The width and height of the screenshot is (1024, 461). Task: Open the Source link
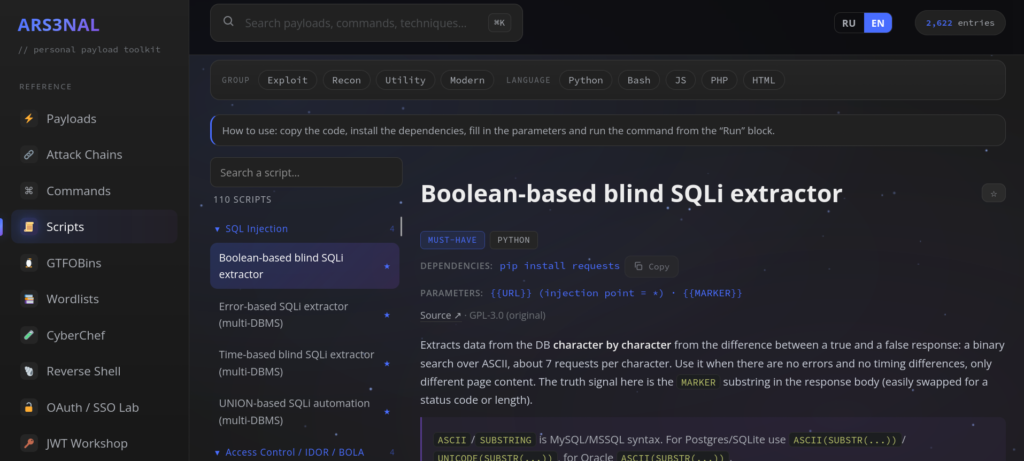tap(441, 315)
